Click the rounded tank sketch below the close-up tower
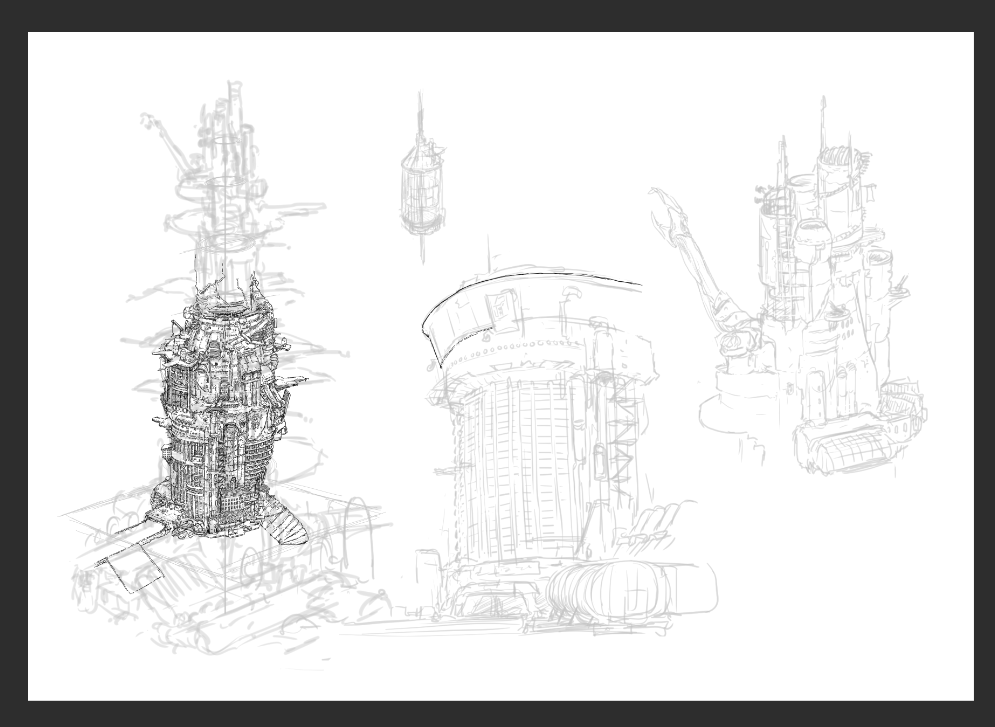The width and height of the screenshot is (995, 727). 631,589
